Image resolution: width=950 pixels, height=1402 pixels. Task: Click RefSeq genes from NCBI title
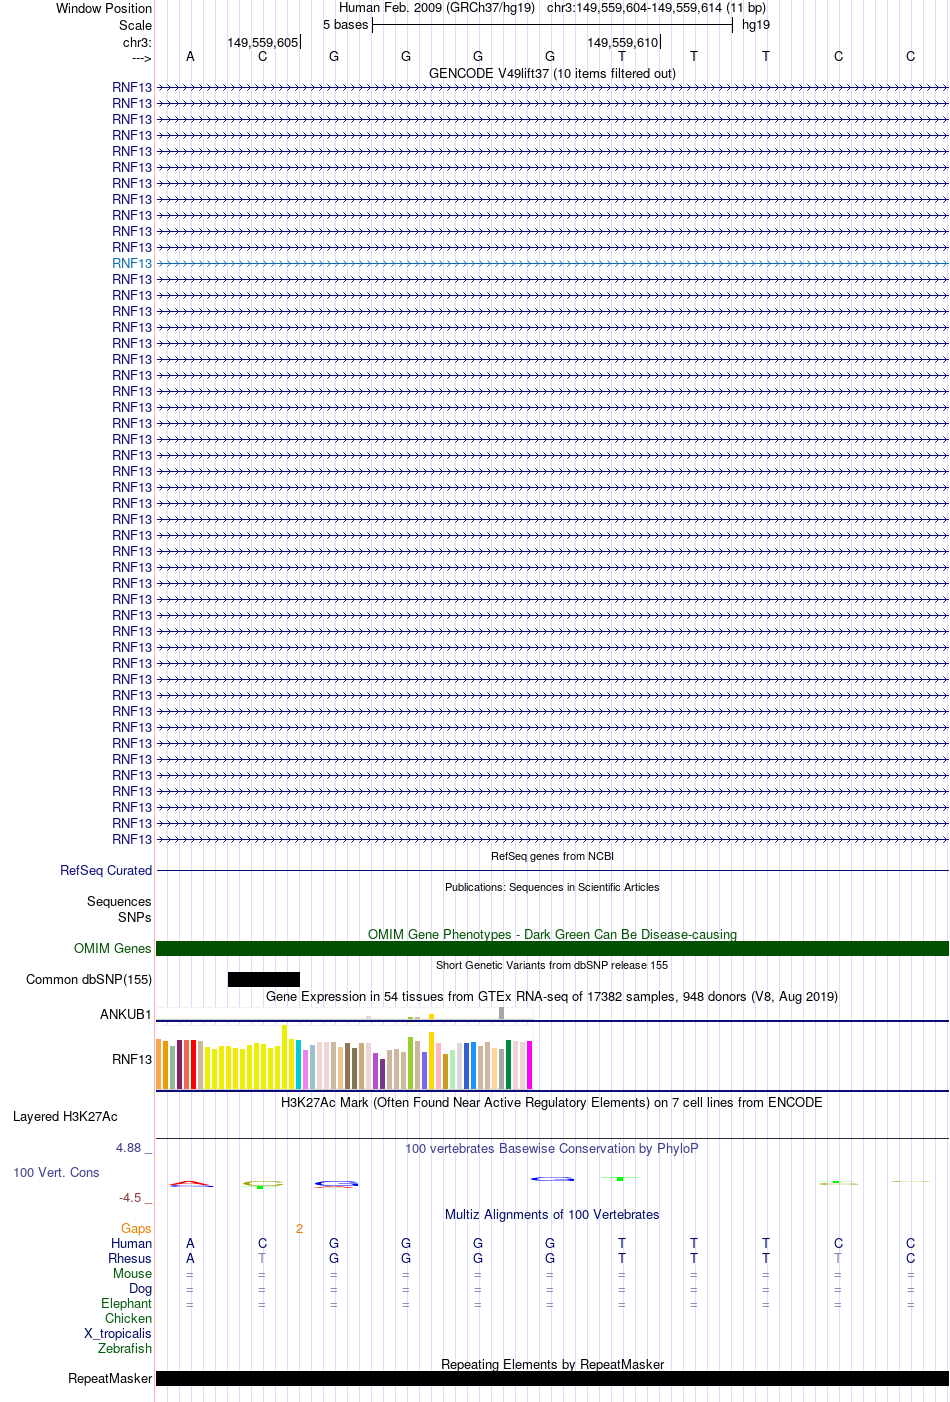552,856
